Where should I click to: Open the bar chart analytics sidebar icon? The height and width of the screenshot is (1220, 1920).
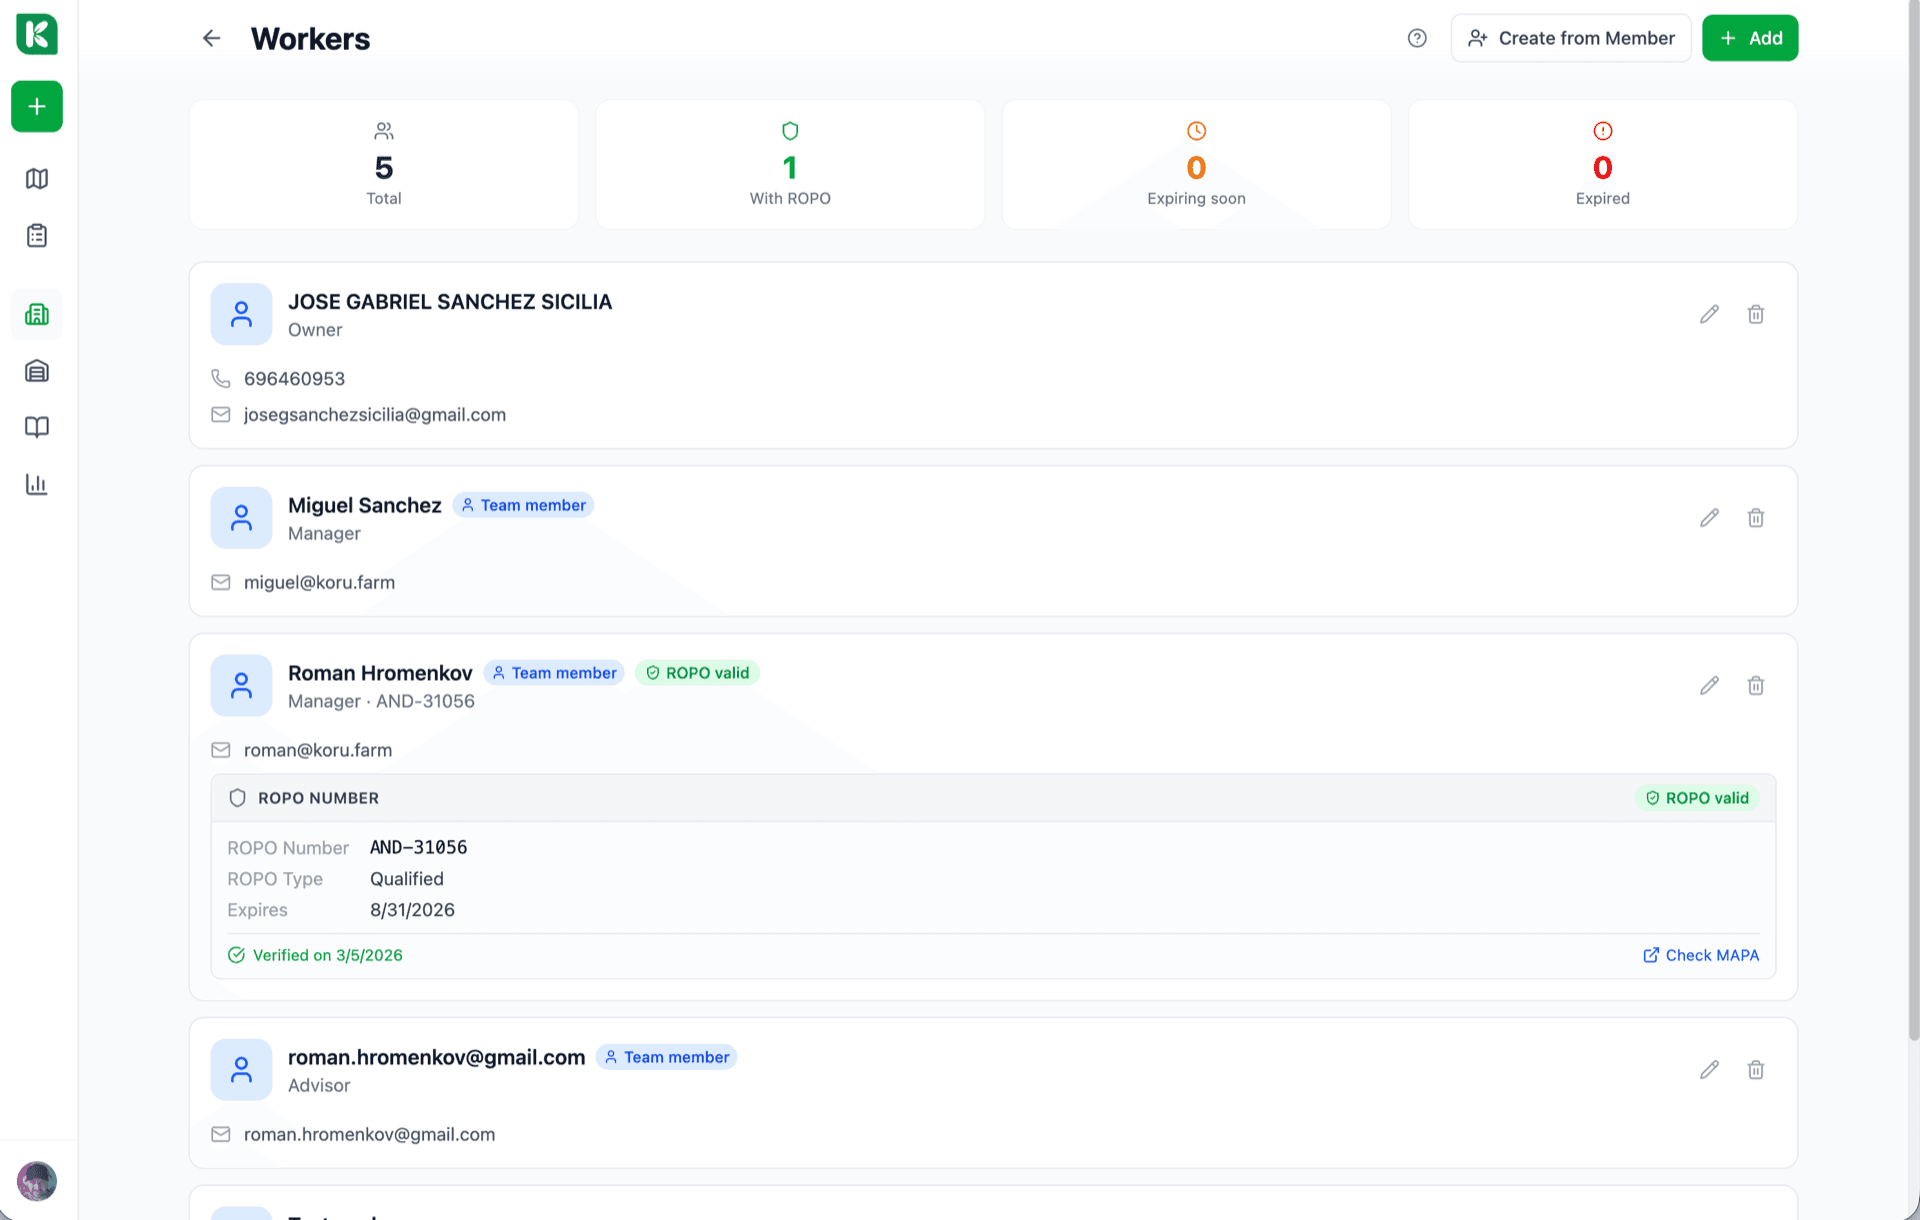pos(37,485)
